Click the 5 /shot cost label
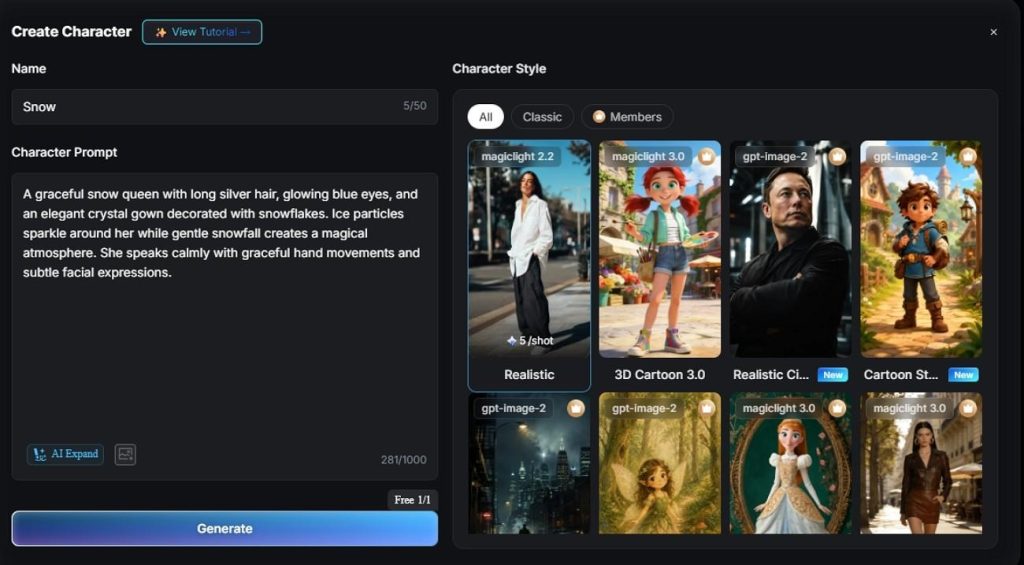This screenshot has height=565, width=1024. 530,340
